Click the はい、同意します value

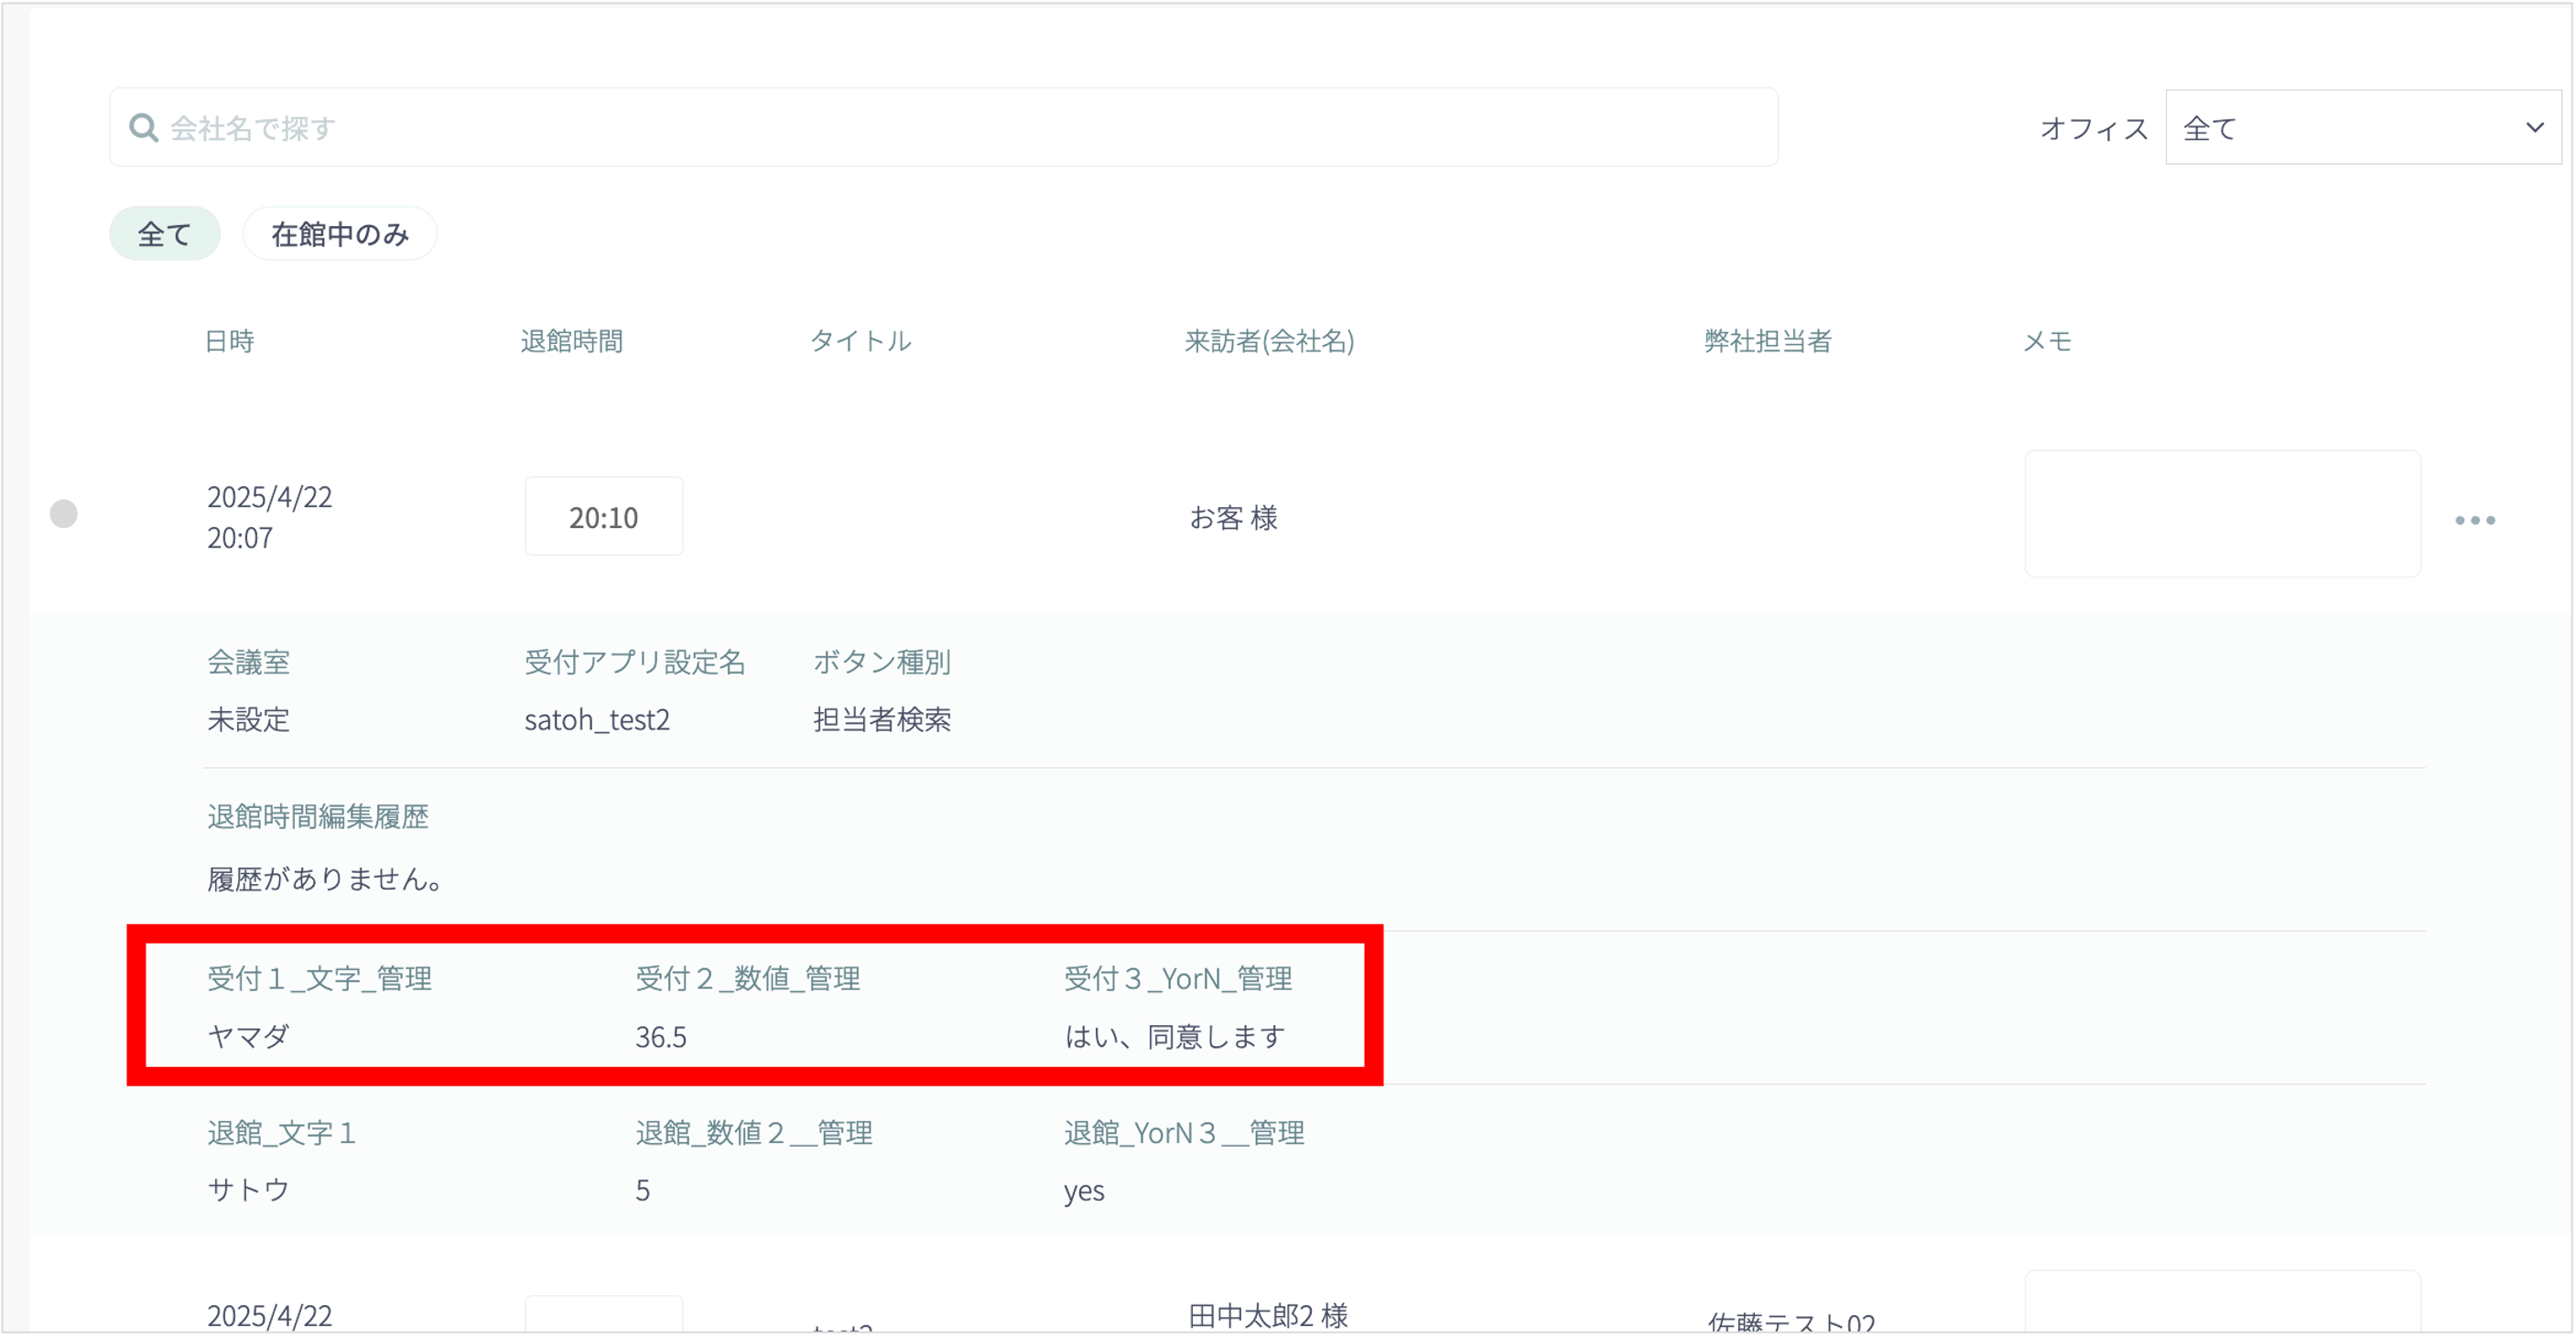1175,1037
